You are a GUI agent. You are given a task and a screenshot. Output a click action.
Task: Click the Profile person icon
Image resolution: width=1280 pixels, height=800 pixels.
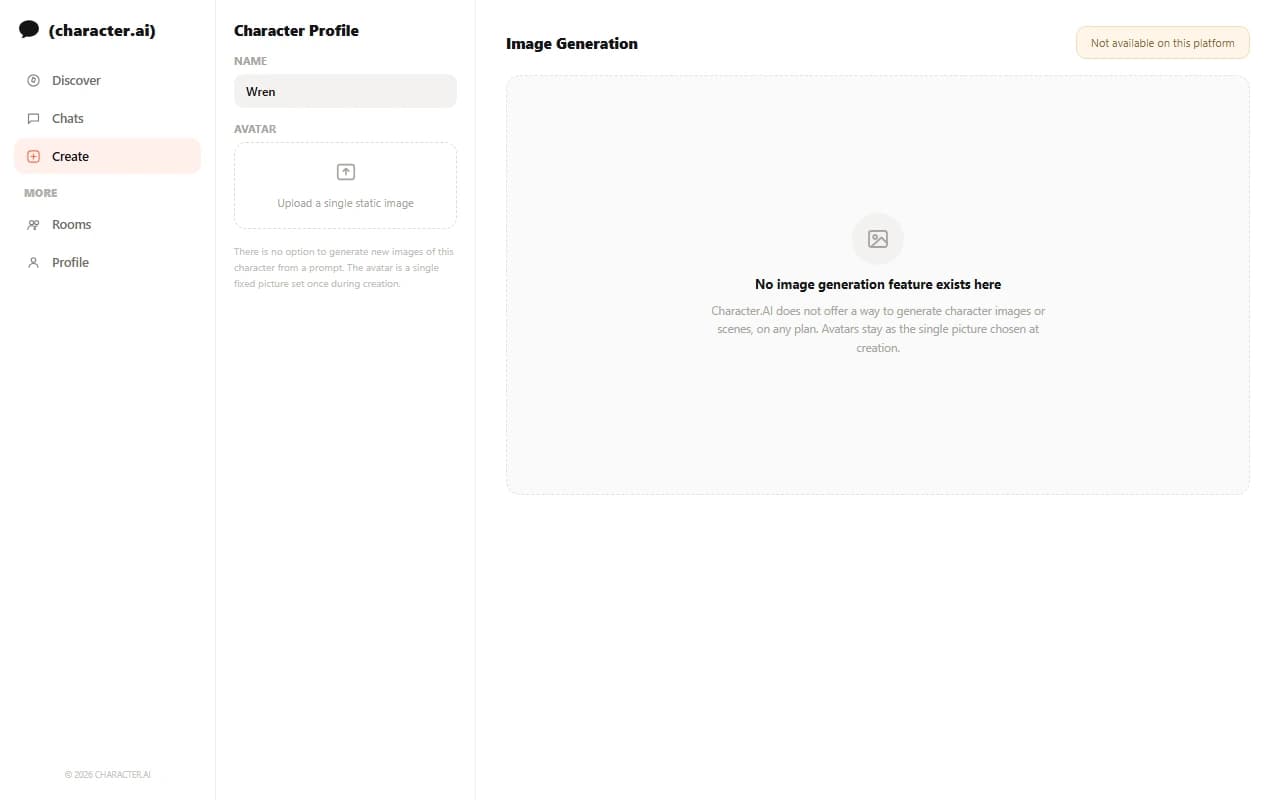[33, 262]
